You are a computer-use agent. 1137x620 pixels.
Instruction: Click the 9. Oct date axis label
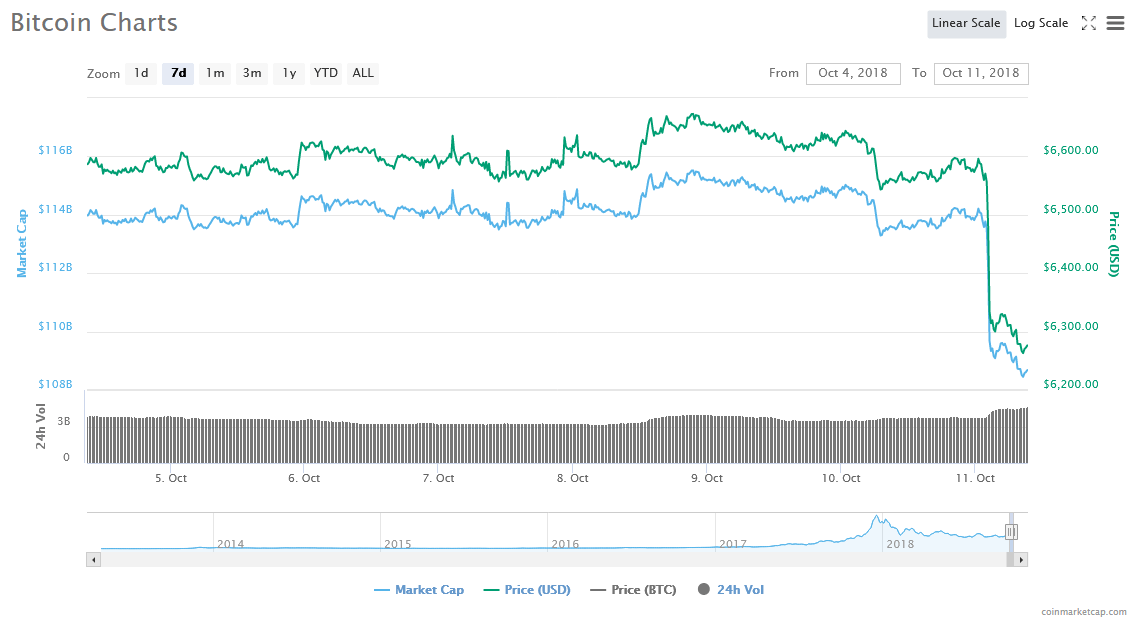click(x=707, y=478)
